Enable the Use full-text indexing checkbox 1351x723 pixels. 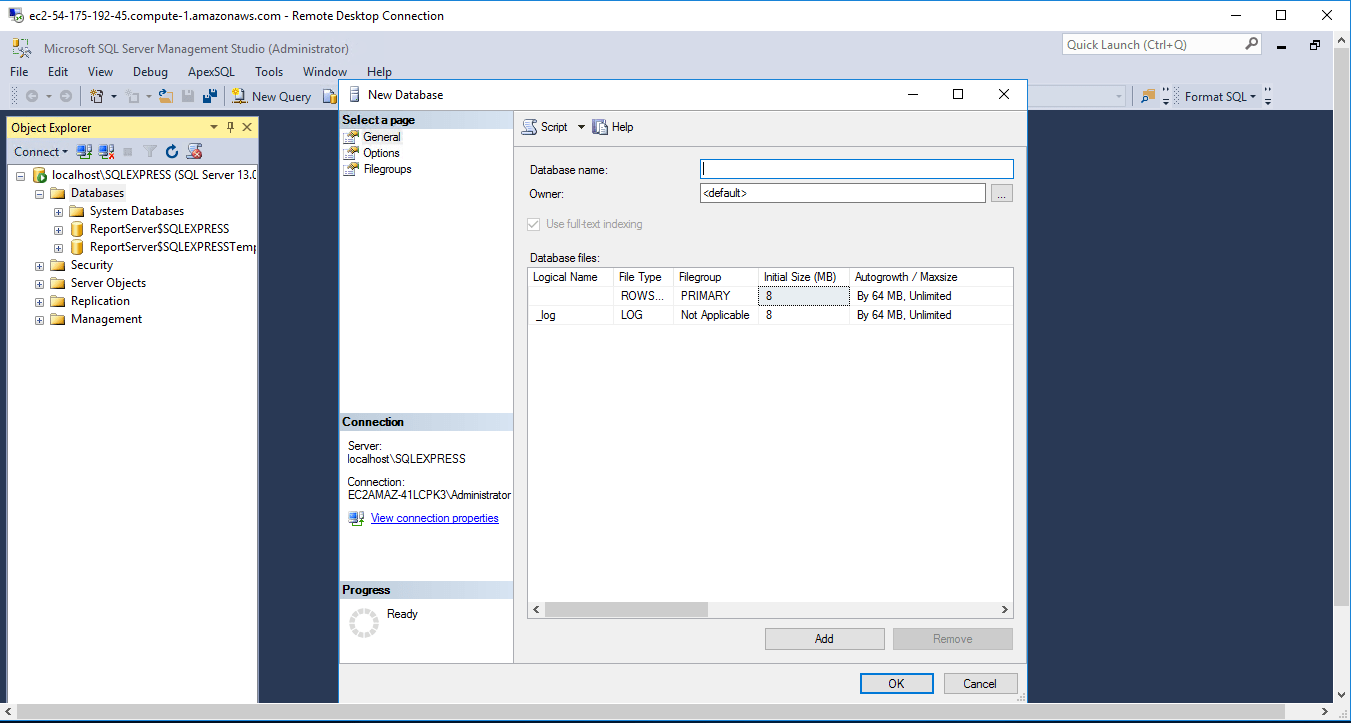(x=533, y=224)
